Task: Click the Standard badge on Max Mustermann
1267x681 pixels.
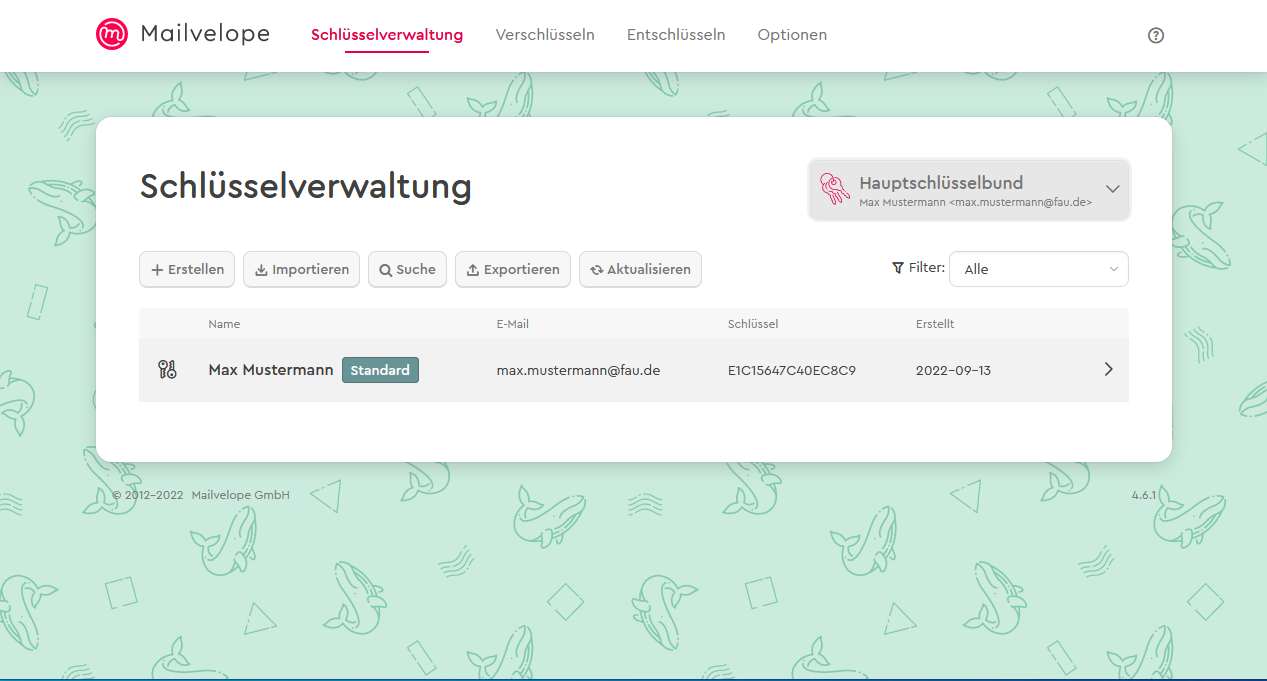Action: (380, 370)
